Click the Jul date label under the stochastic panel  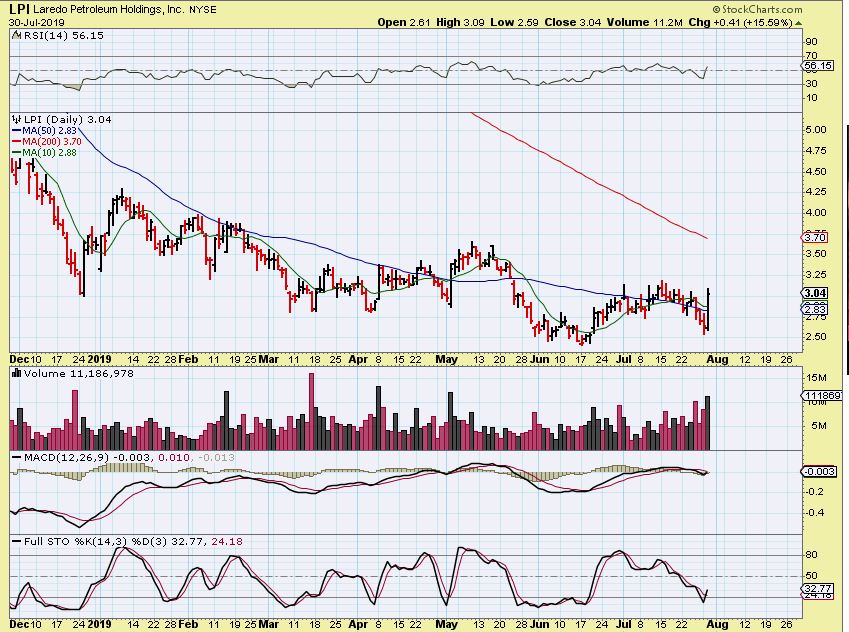tap(624, 624)
